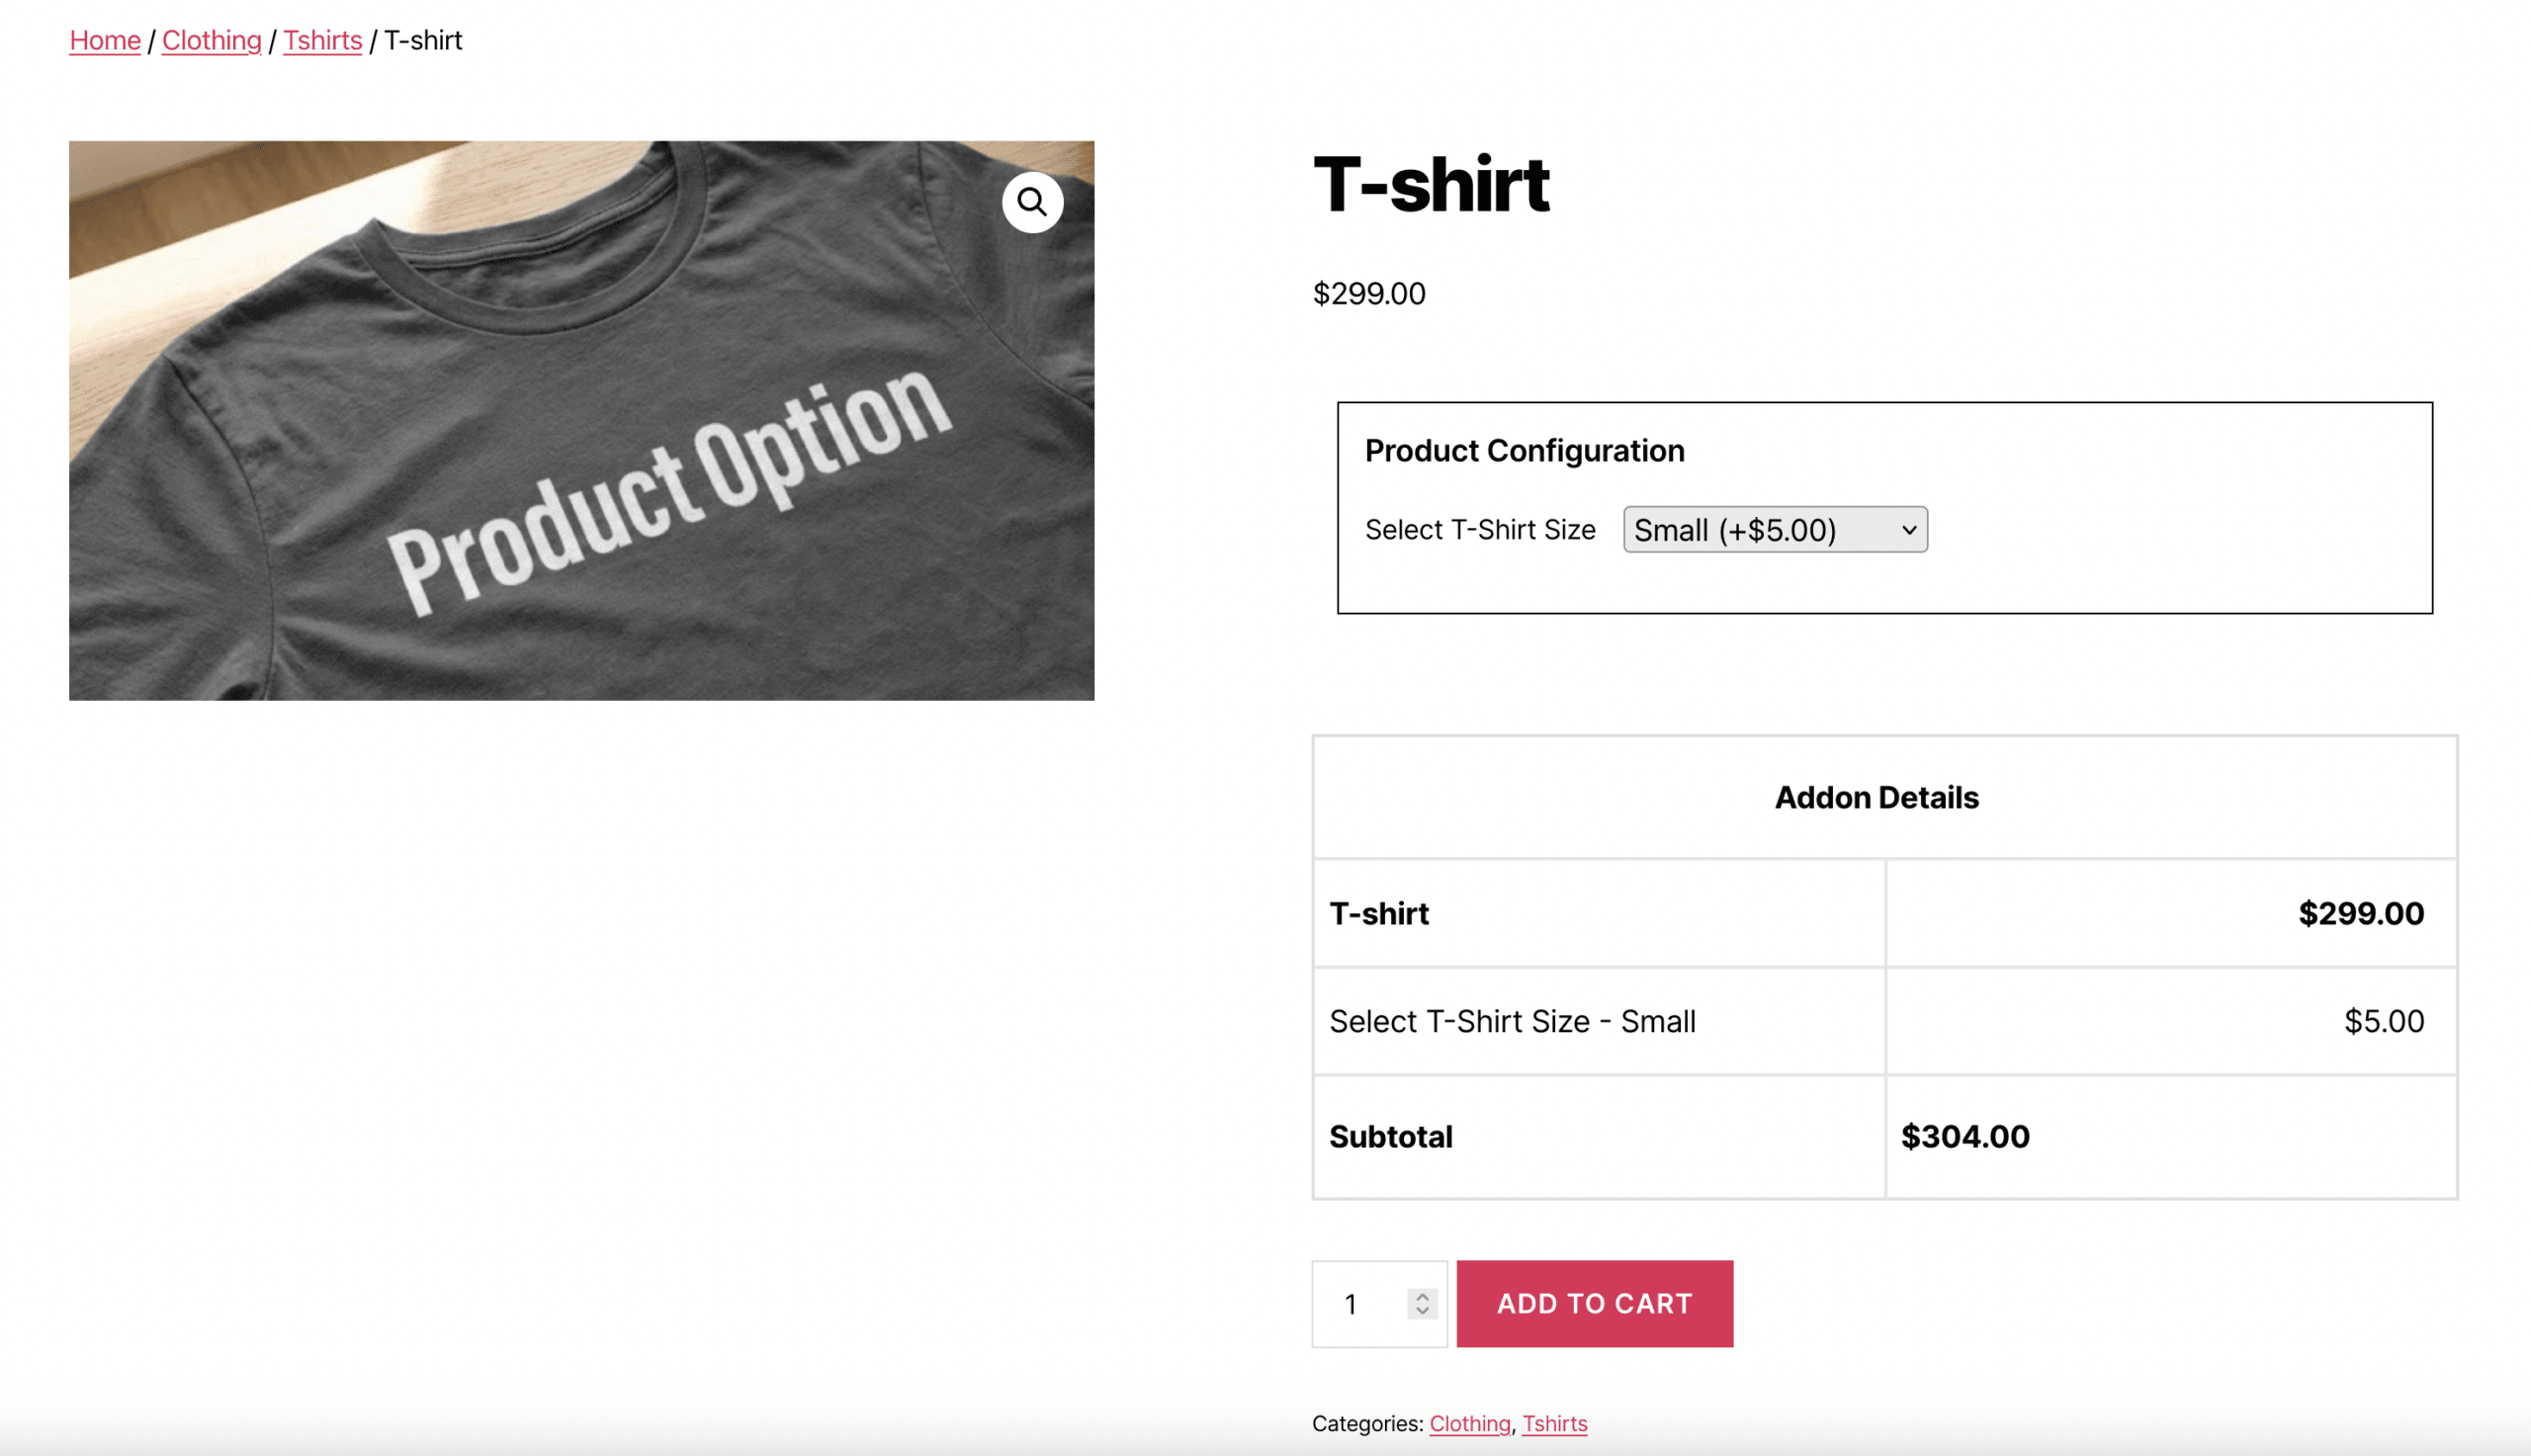Increase quantity with the up arrow

point(1422,1296)
